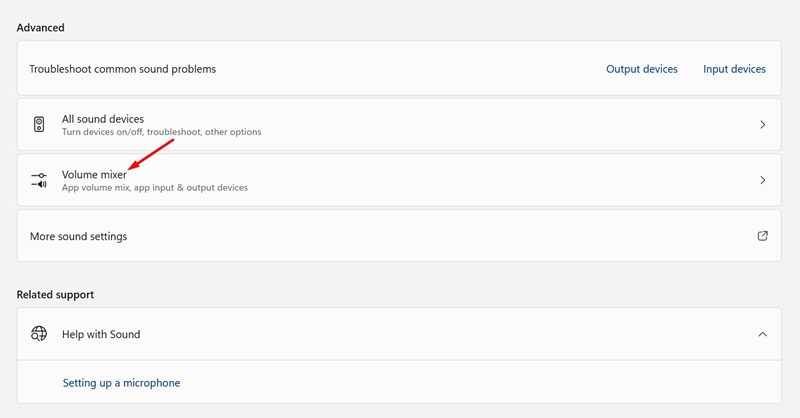Open the Setting up a microphone link

click(121, 383)
